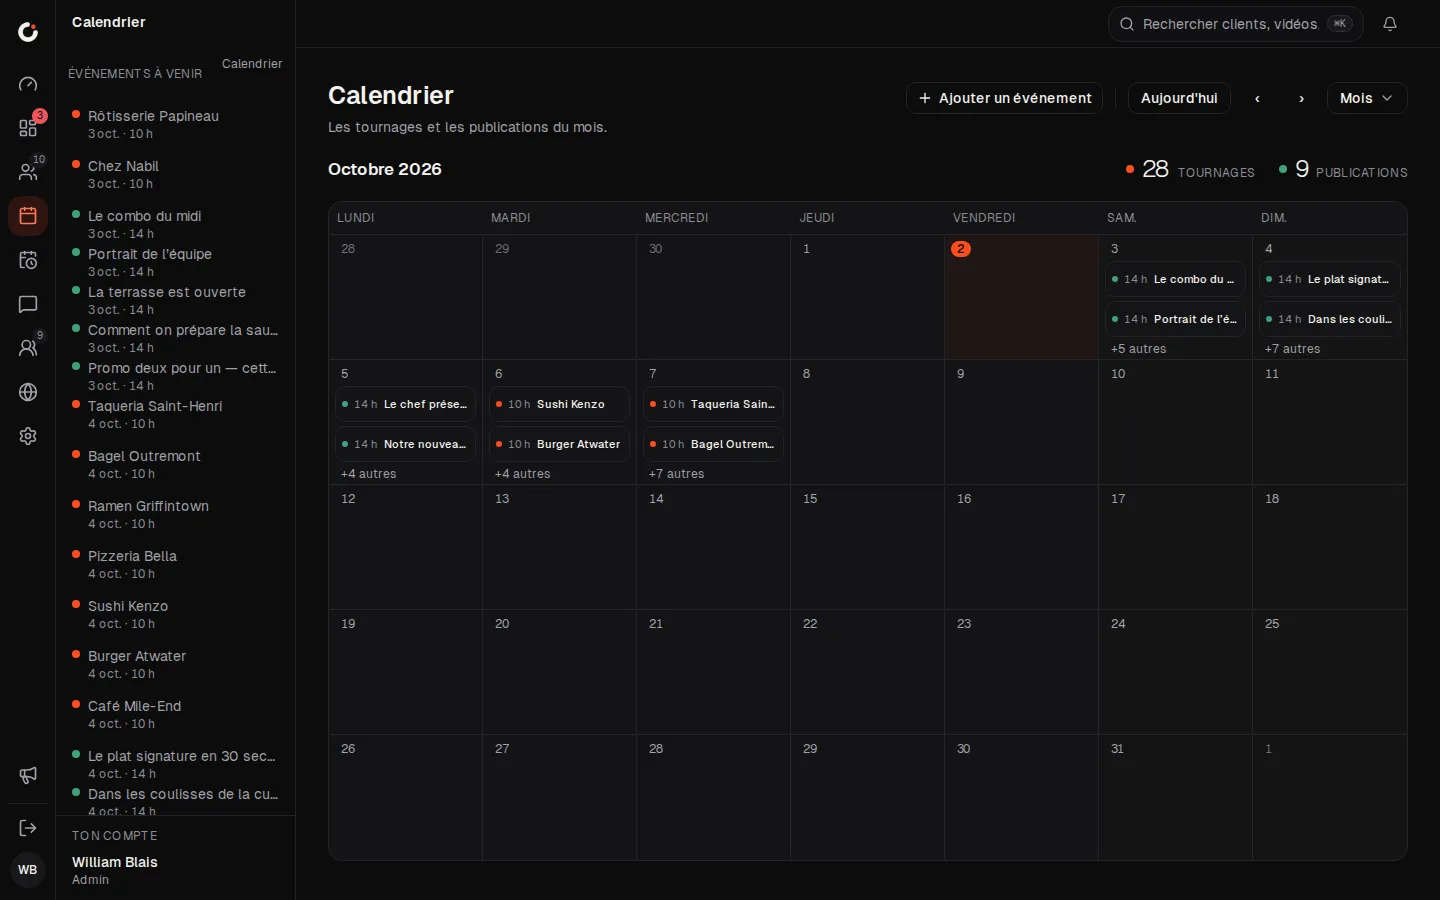The image size is (1440, 900).
Task: Click the notifications bell icon
Action: pyautogui.click(x=1390, y=24)
